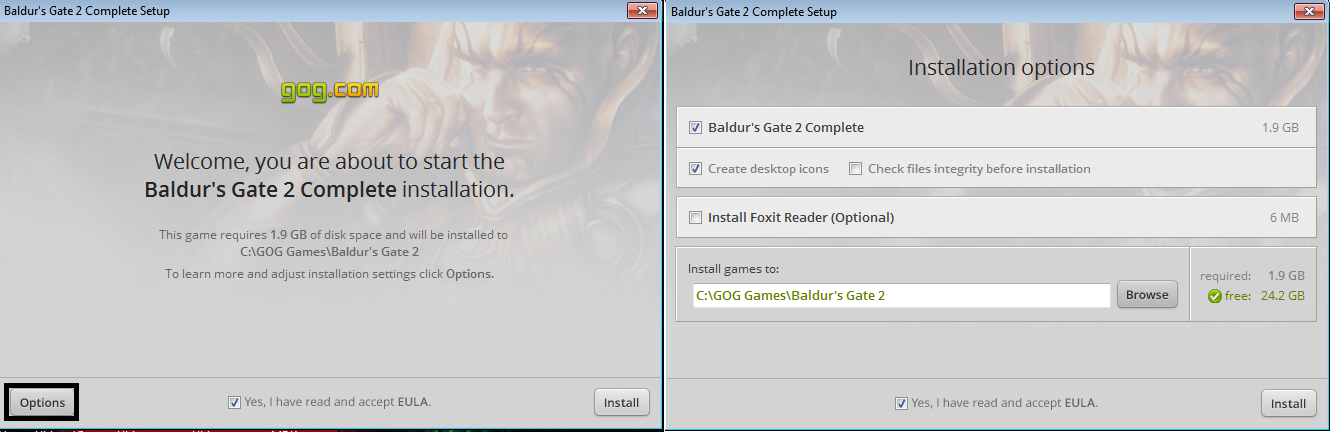
Task: Click the install path text field
Action: (901, 295)
